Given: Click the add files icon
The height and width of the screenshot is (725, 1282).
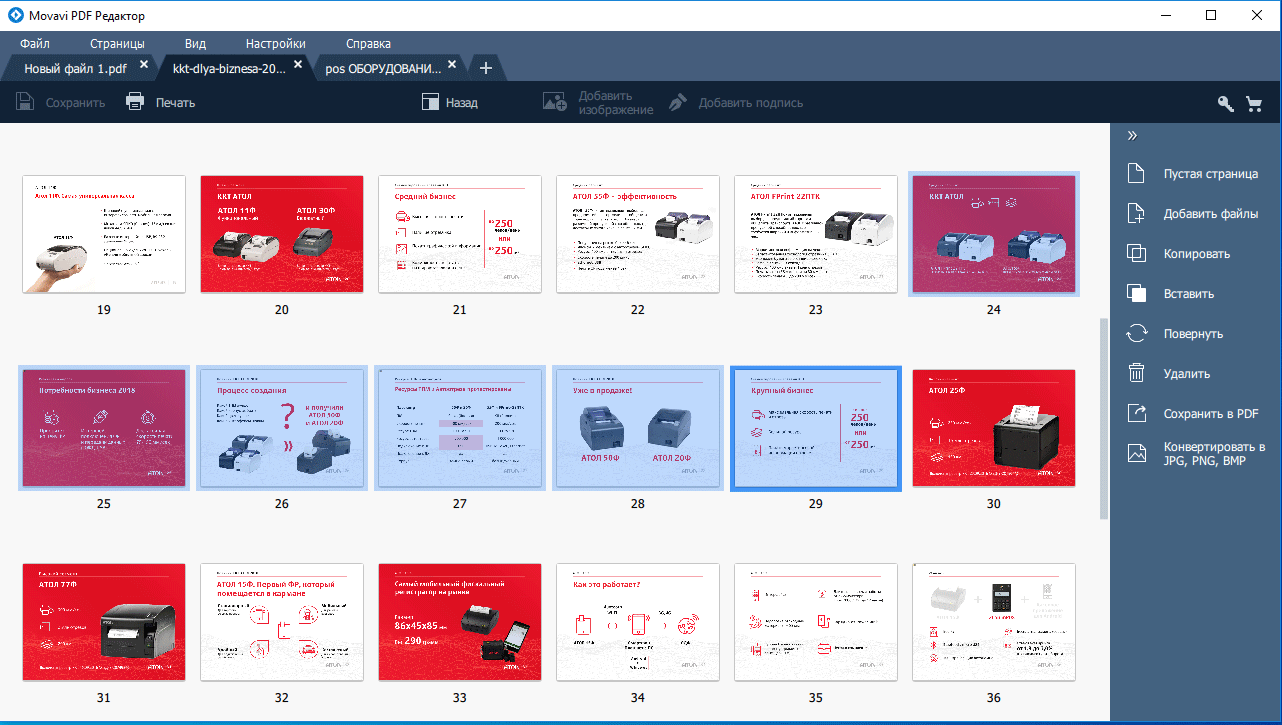Looking at the screenshot, I should point(1136,213).
